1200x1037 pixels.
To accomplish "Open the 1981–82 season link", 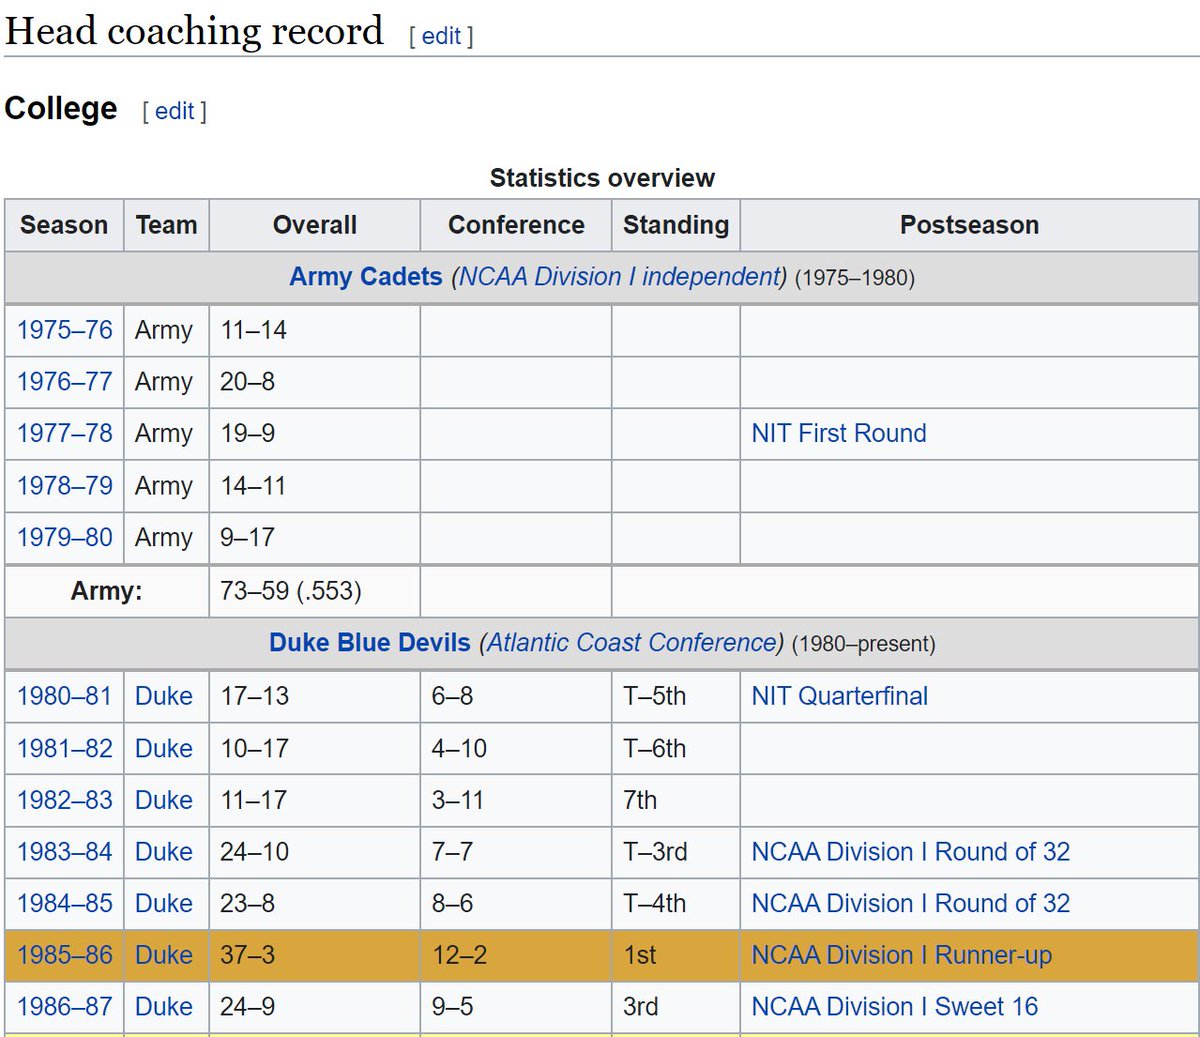I will coord(65,748).
